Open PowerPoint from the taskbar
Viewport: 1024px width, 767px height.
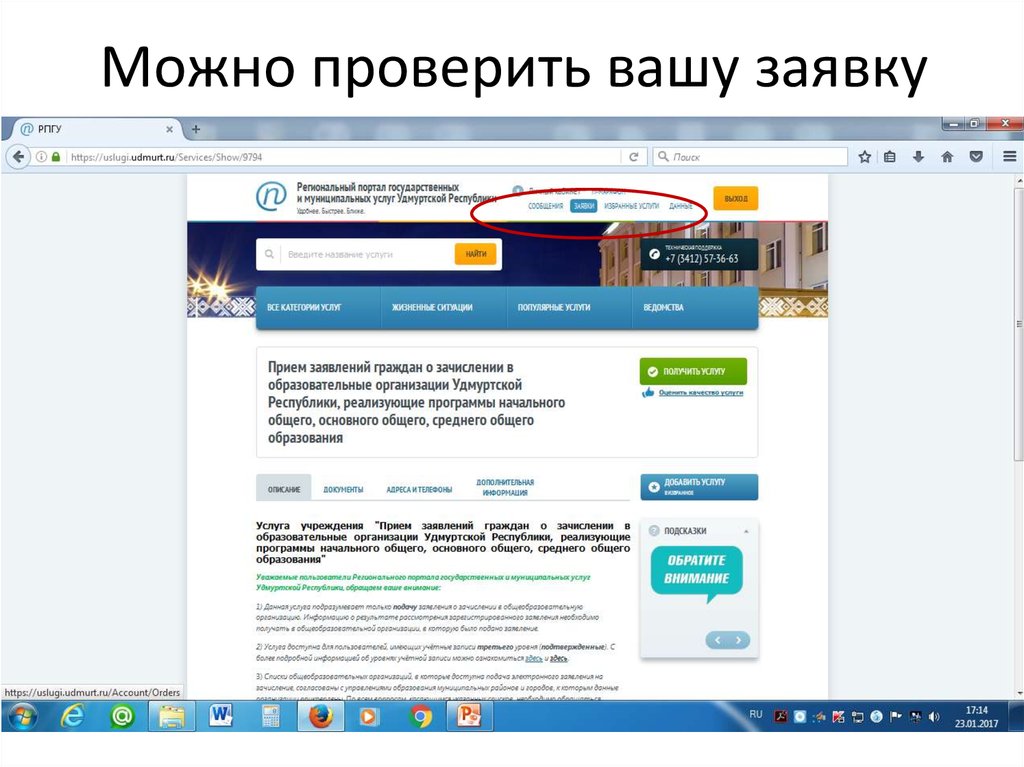(470, 716)
